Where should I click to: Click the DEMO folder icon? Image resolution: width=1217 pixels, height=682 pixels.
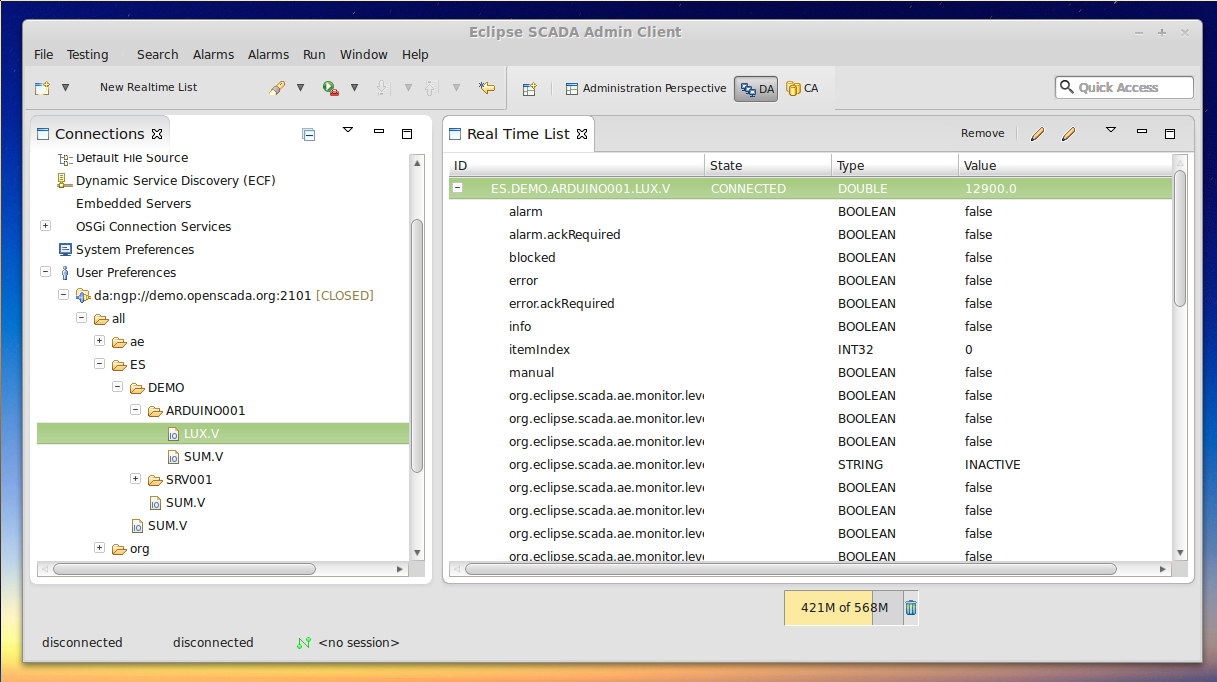tap(137, 388)
